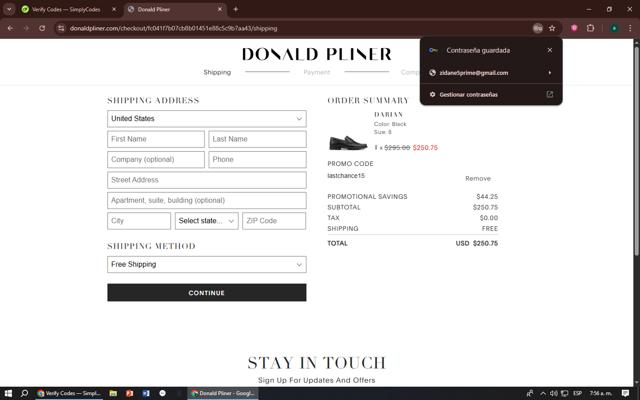Open site information icon in address bar

click(61, 28)
